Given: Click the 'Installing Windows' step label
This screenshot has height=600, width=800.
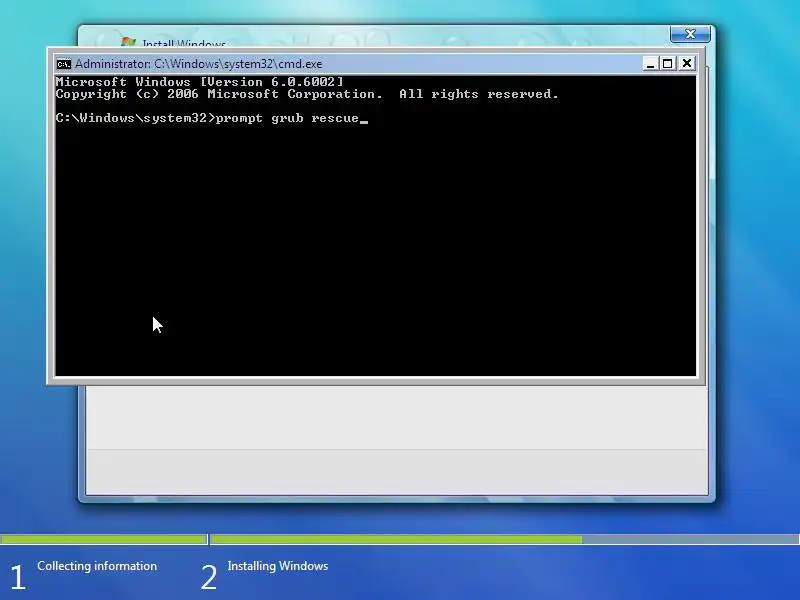Looking at the screenshot, I should pyautogui.click(x=278, y=566).
